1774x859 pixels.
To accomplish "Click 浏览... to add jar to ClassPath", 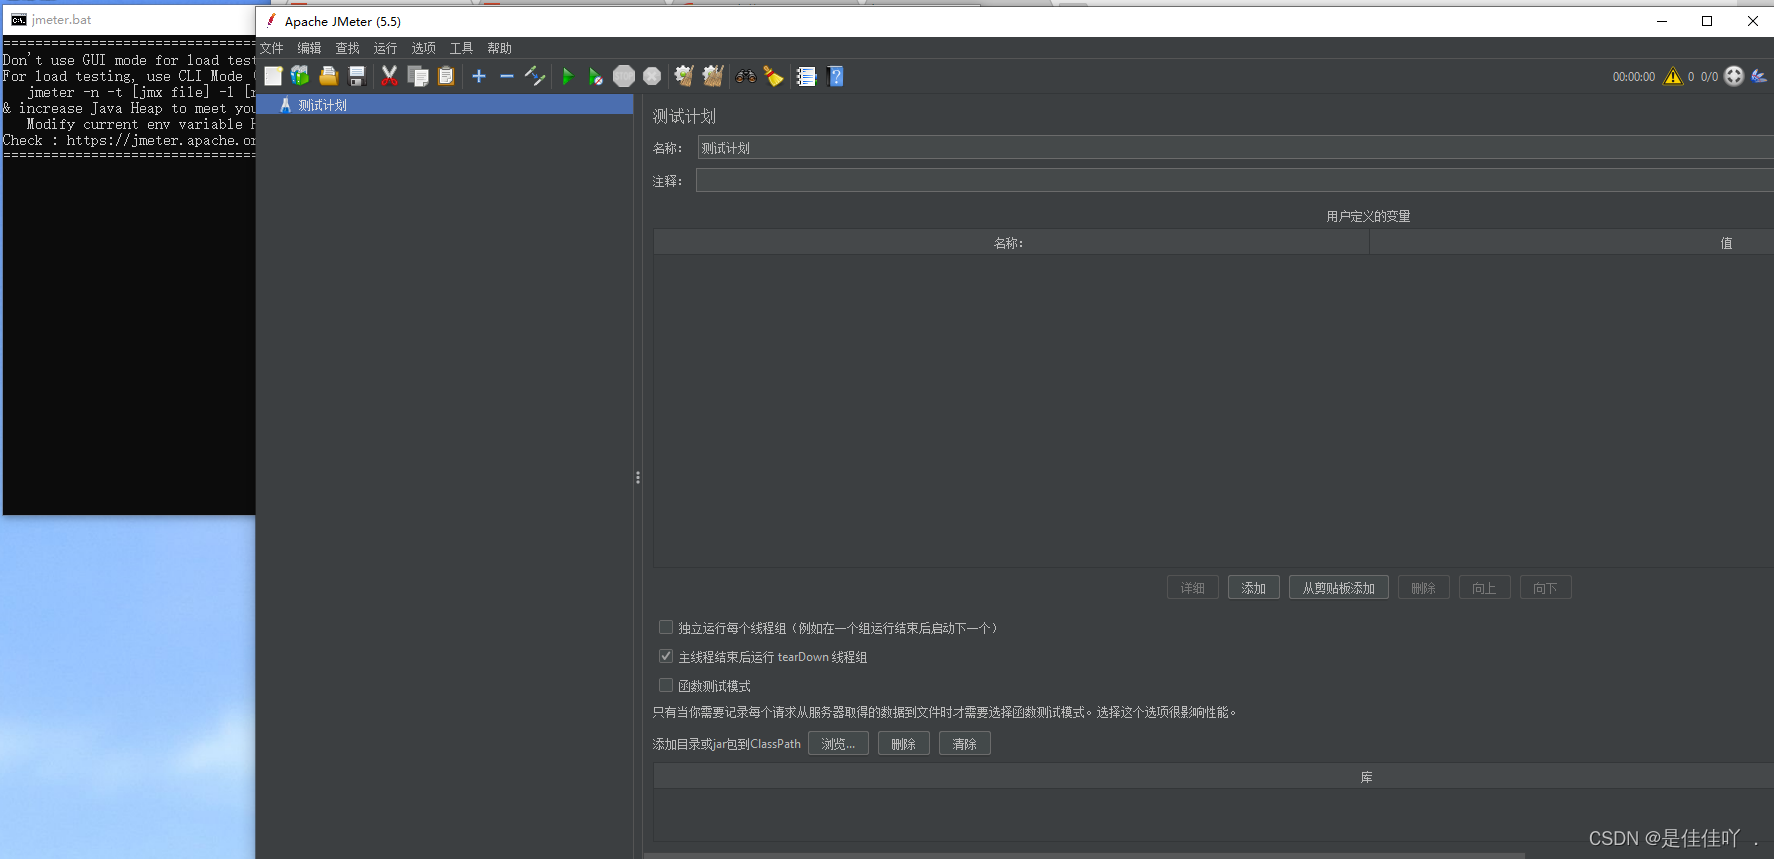I will pyautogui.click(x=839, y=744).
